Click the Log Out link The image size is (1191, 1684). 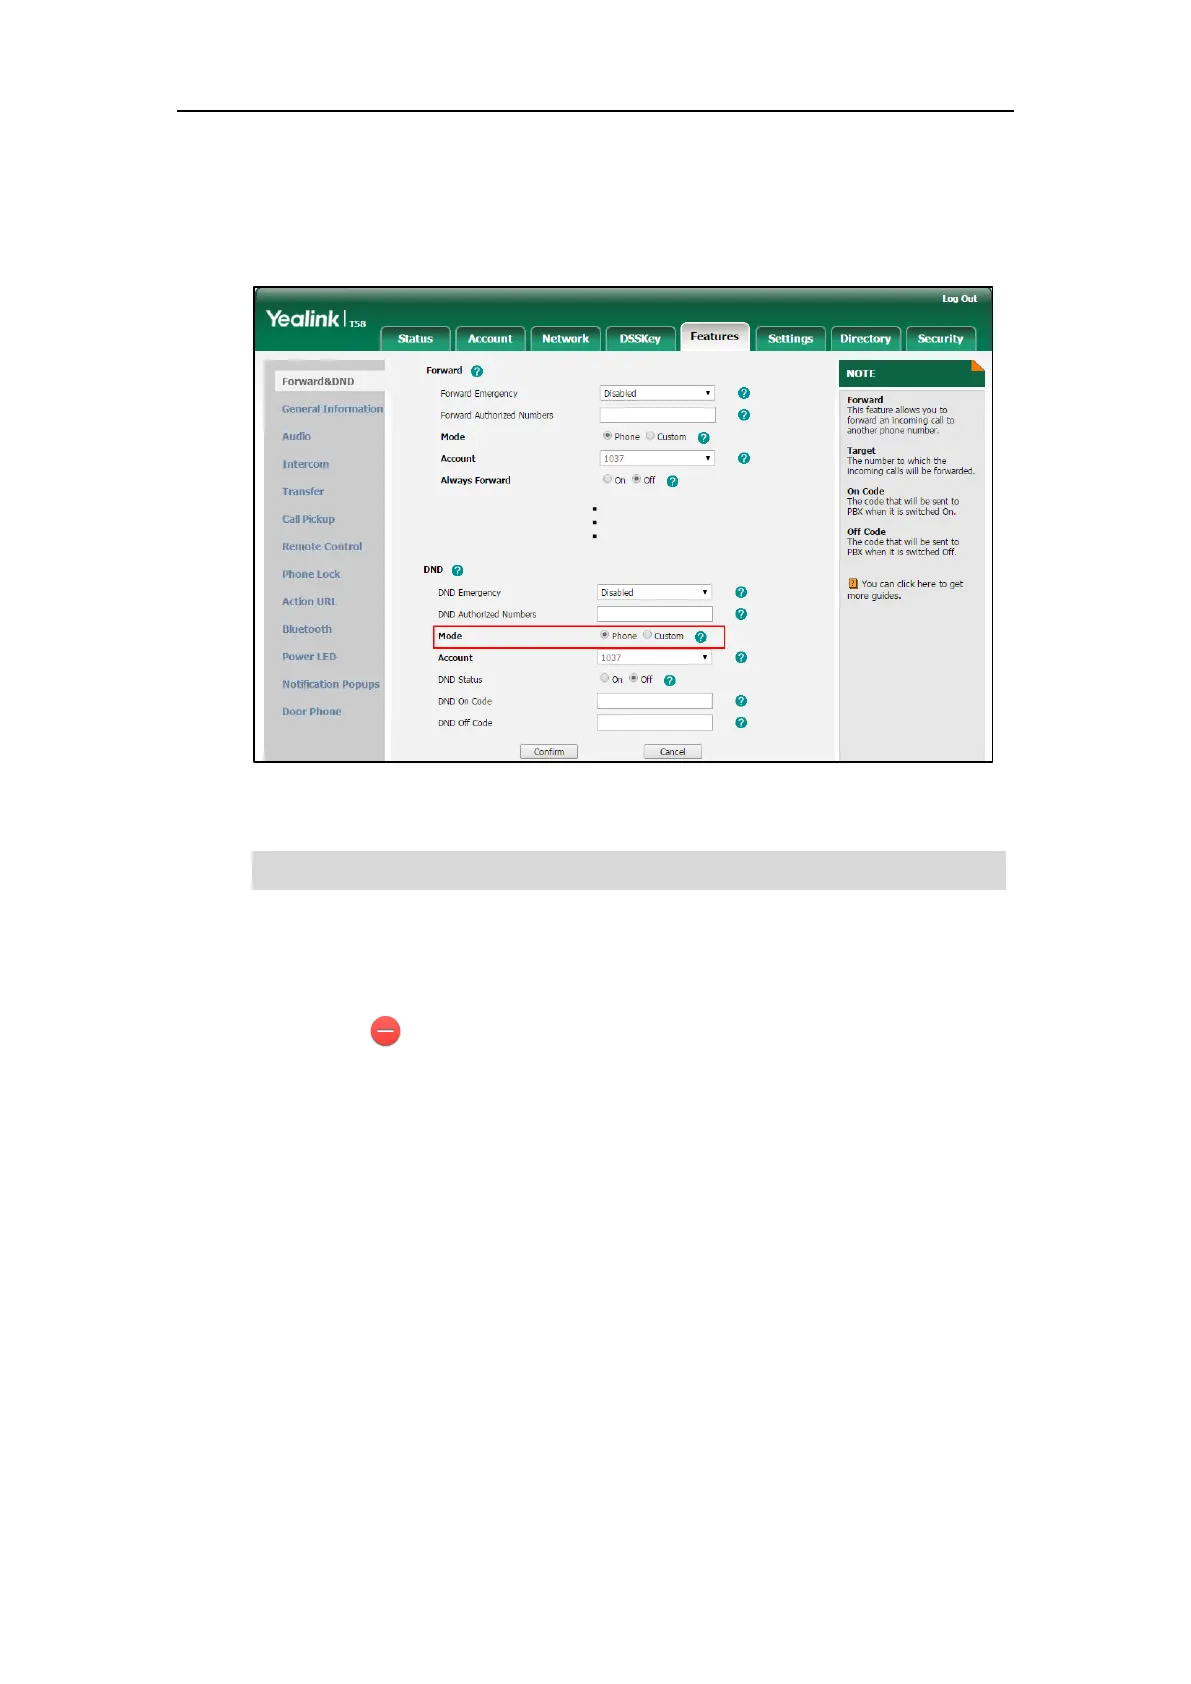coord(959,299)
